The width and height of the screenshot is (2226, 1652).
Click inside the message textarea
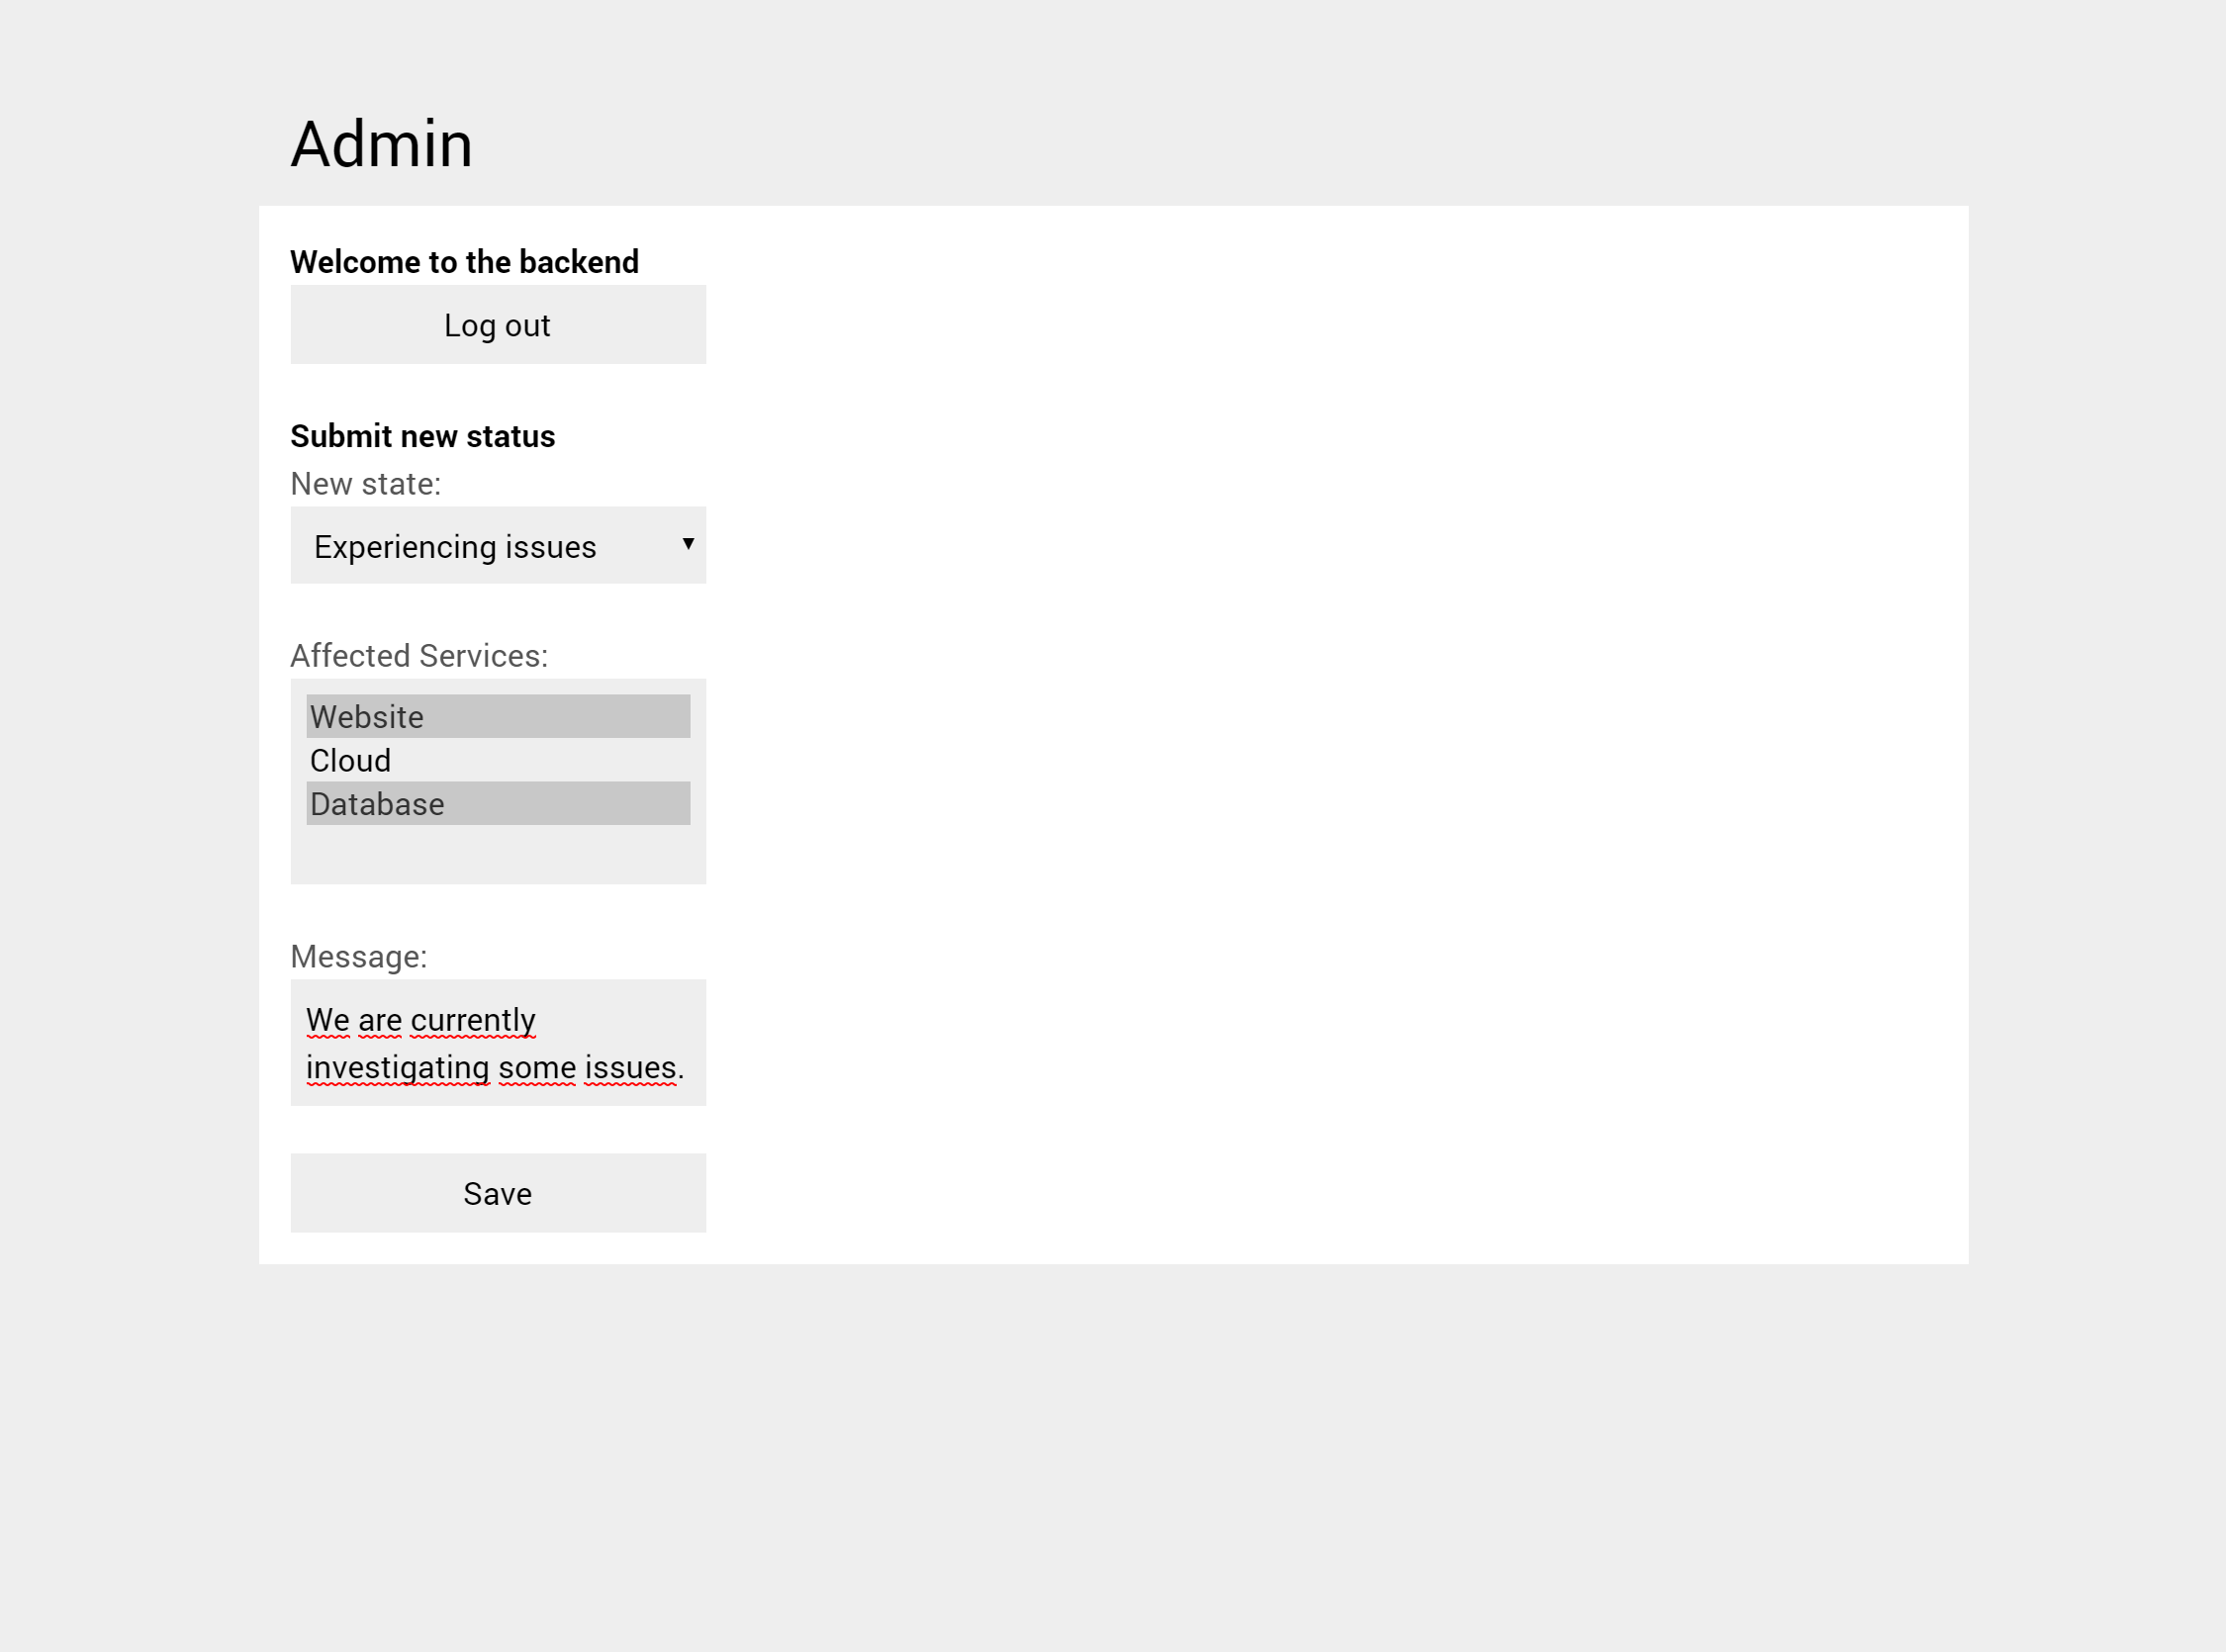498,1043
